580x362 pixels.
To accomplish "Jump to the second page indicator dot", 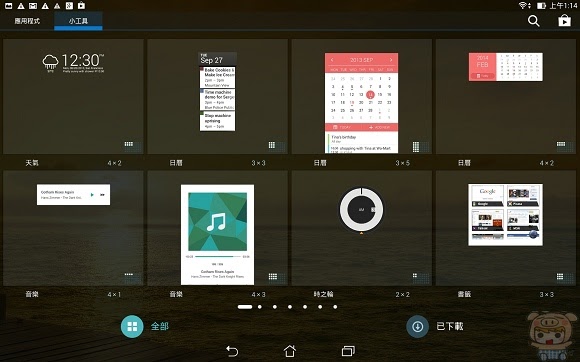I will click(x=260, y=307).
